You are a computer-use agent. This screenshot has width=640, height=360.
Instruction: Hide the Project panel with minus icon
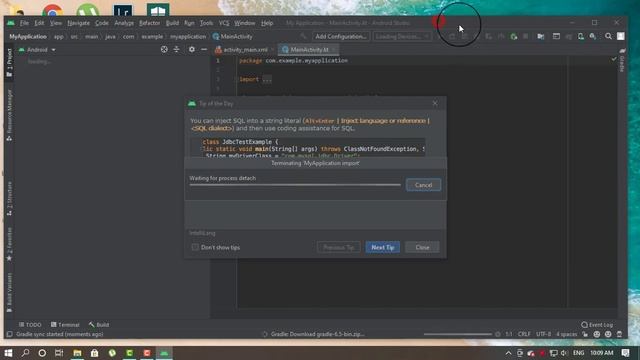204,49
